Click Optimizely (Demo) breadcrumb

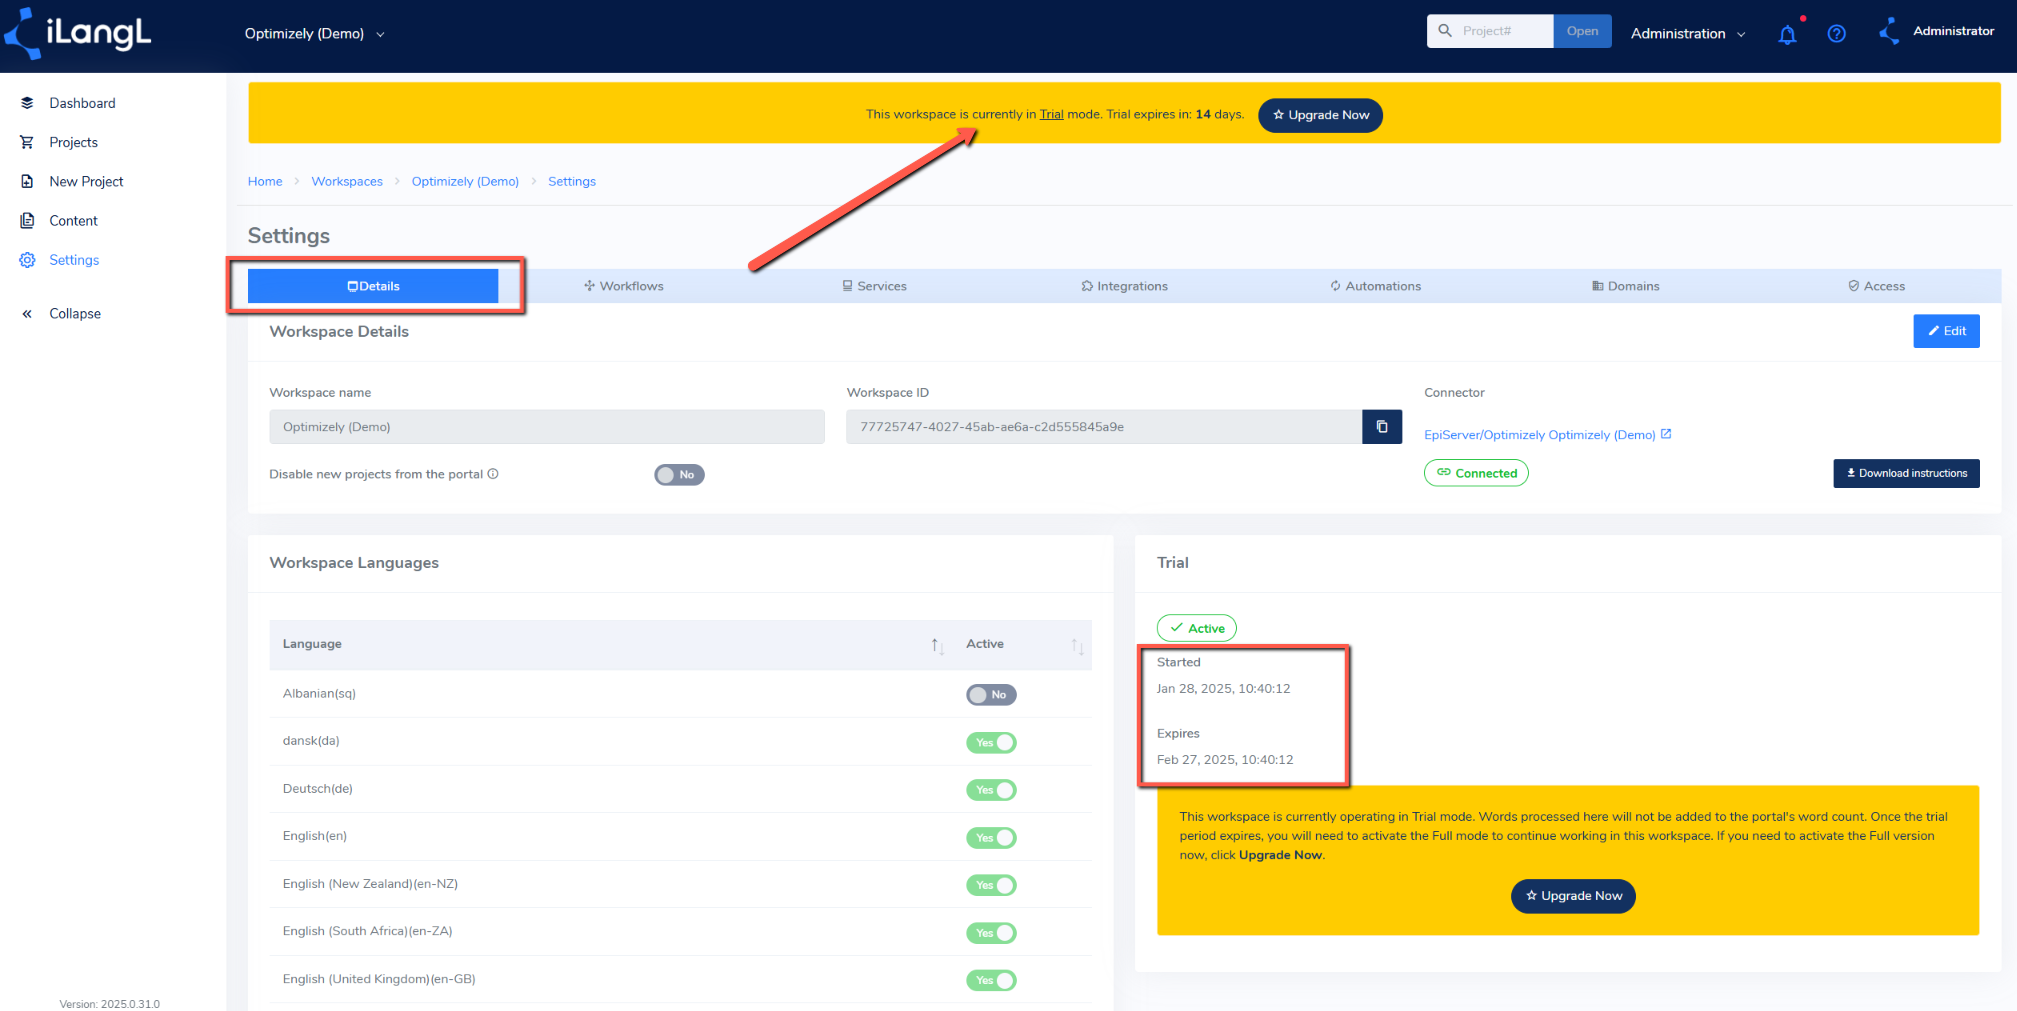(x=465, y=181)
